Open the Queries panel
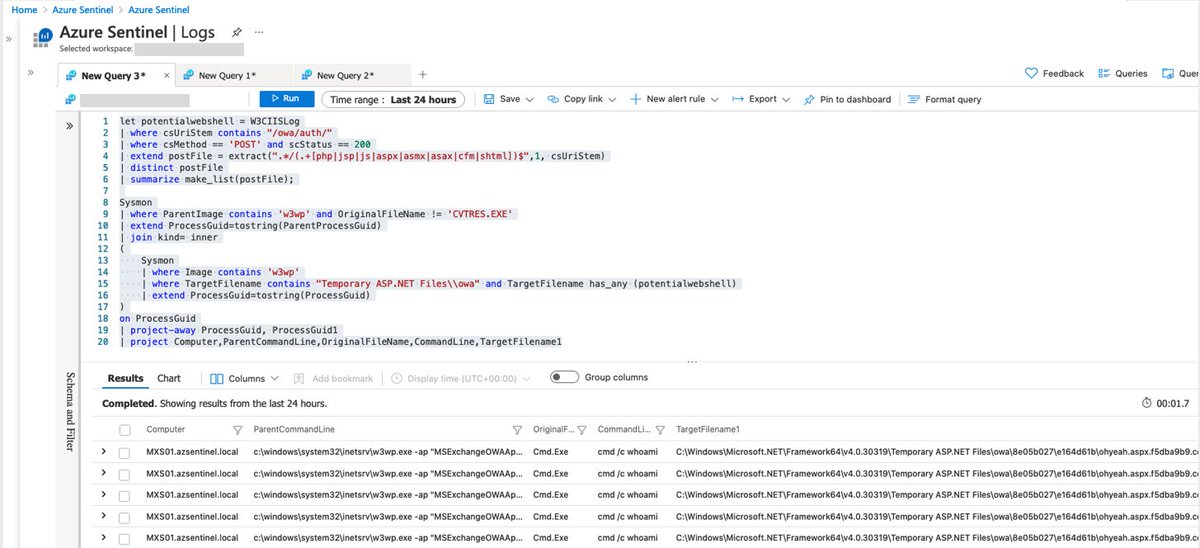Viewport: 1200px width, 548px height. click(1123, 73)
